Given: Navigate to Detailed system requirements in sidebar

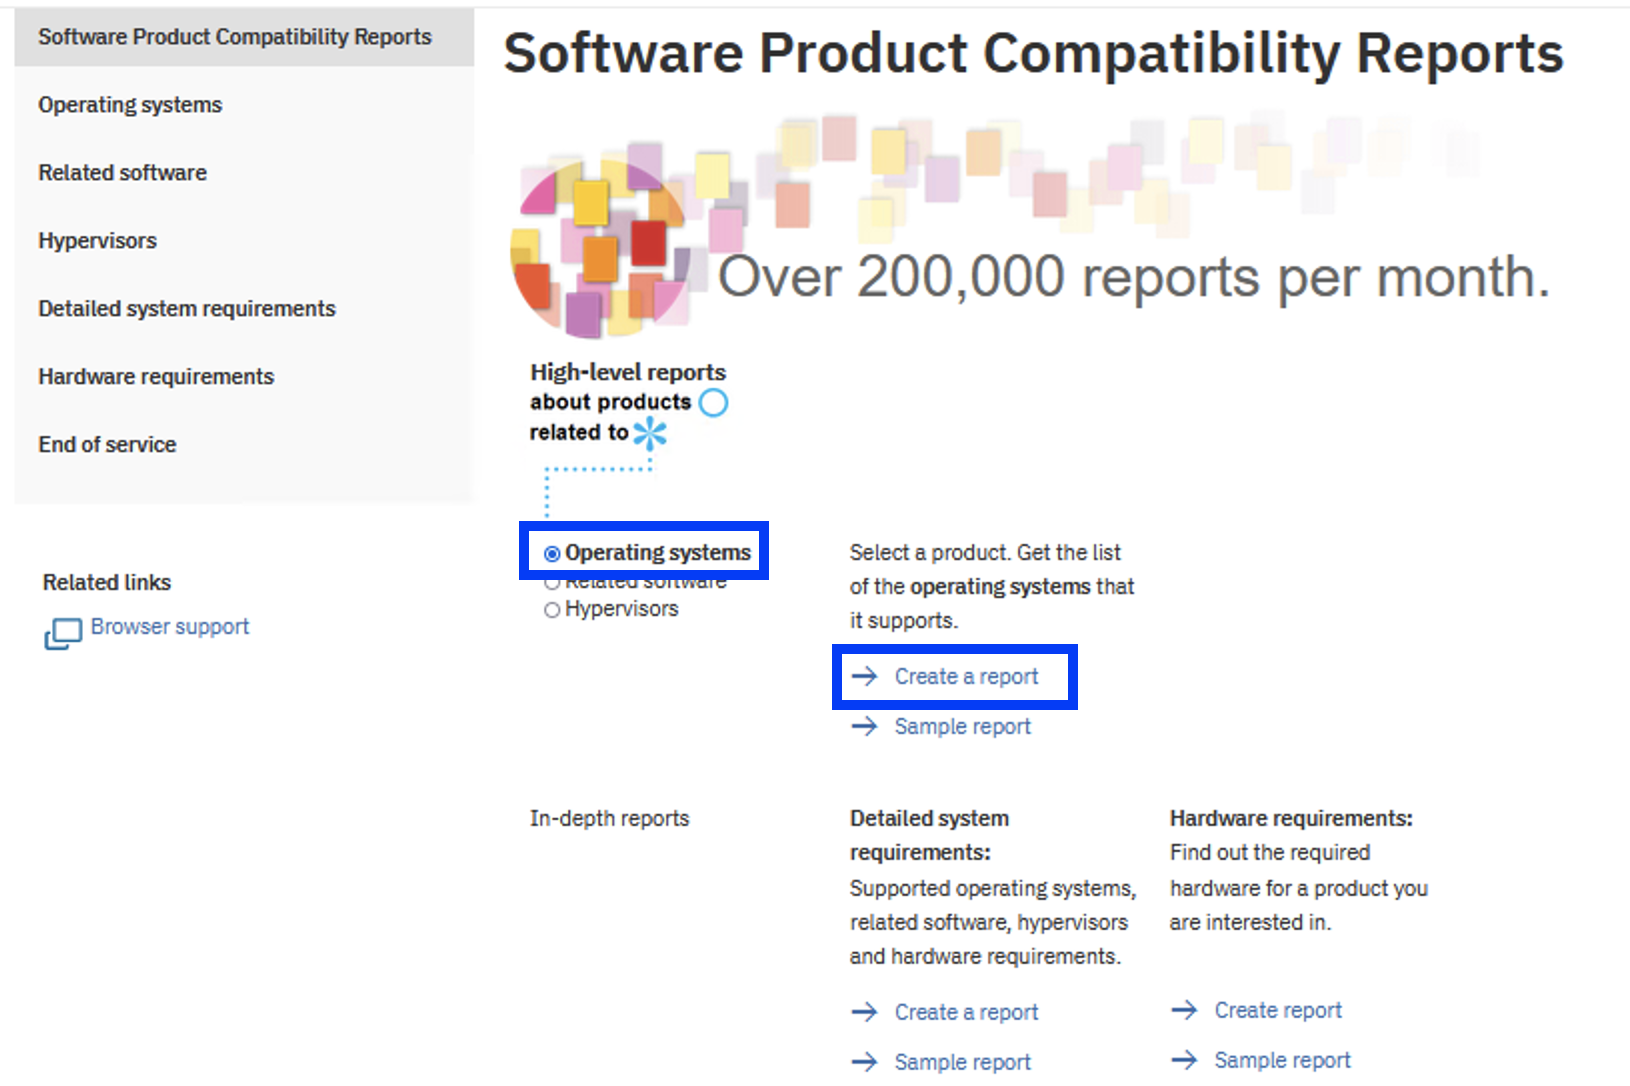Looking at the screenshot, I should click(x=186, y=309).
